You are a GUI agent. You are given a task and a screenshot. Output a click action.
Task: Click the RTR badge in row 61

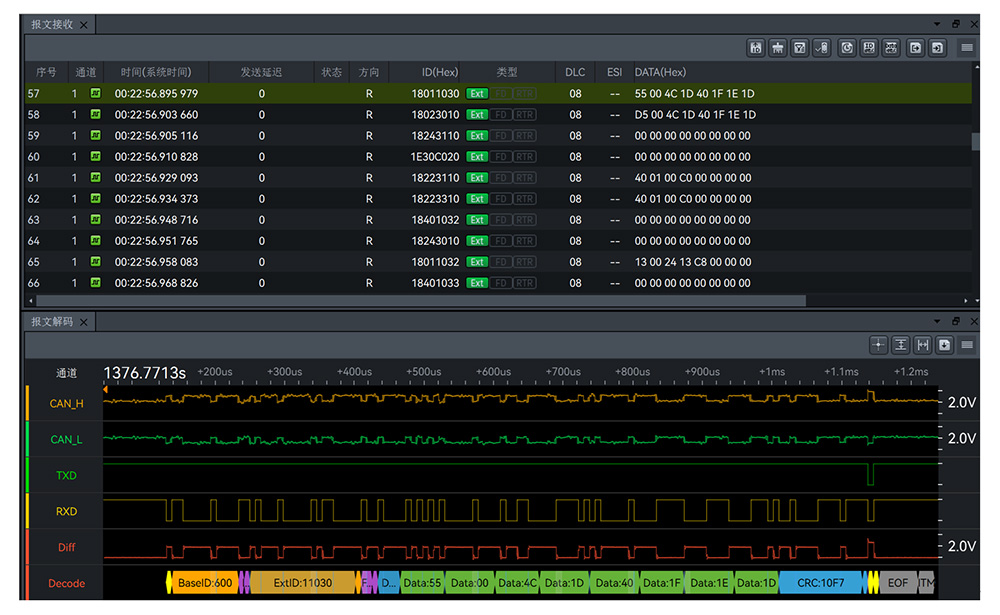tap(524, 178)
